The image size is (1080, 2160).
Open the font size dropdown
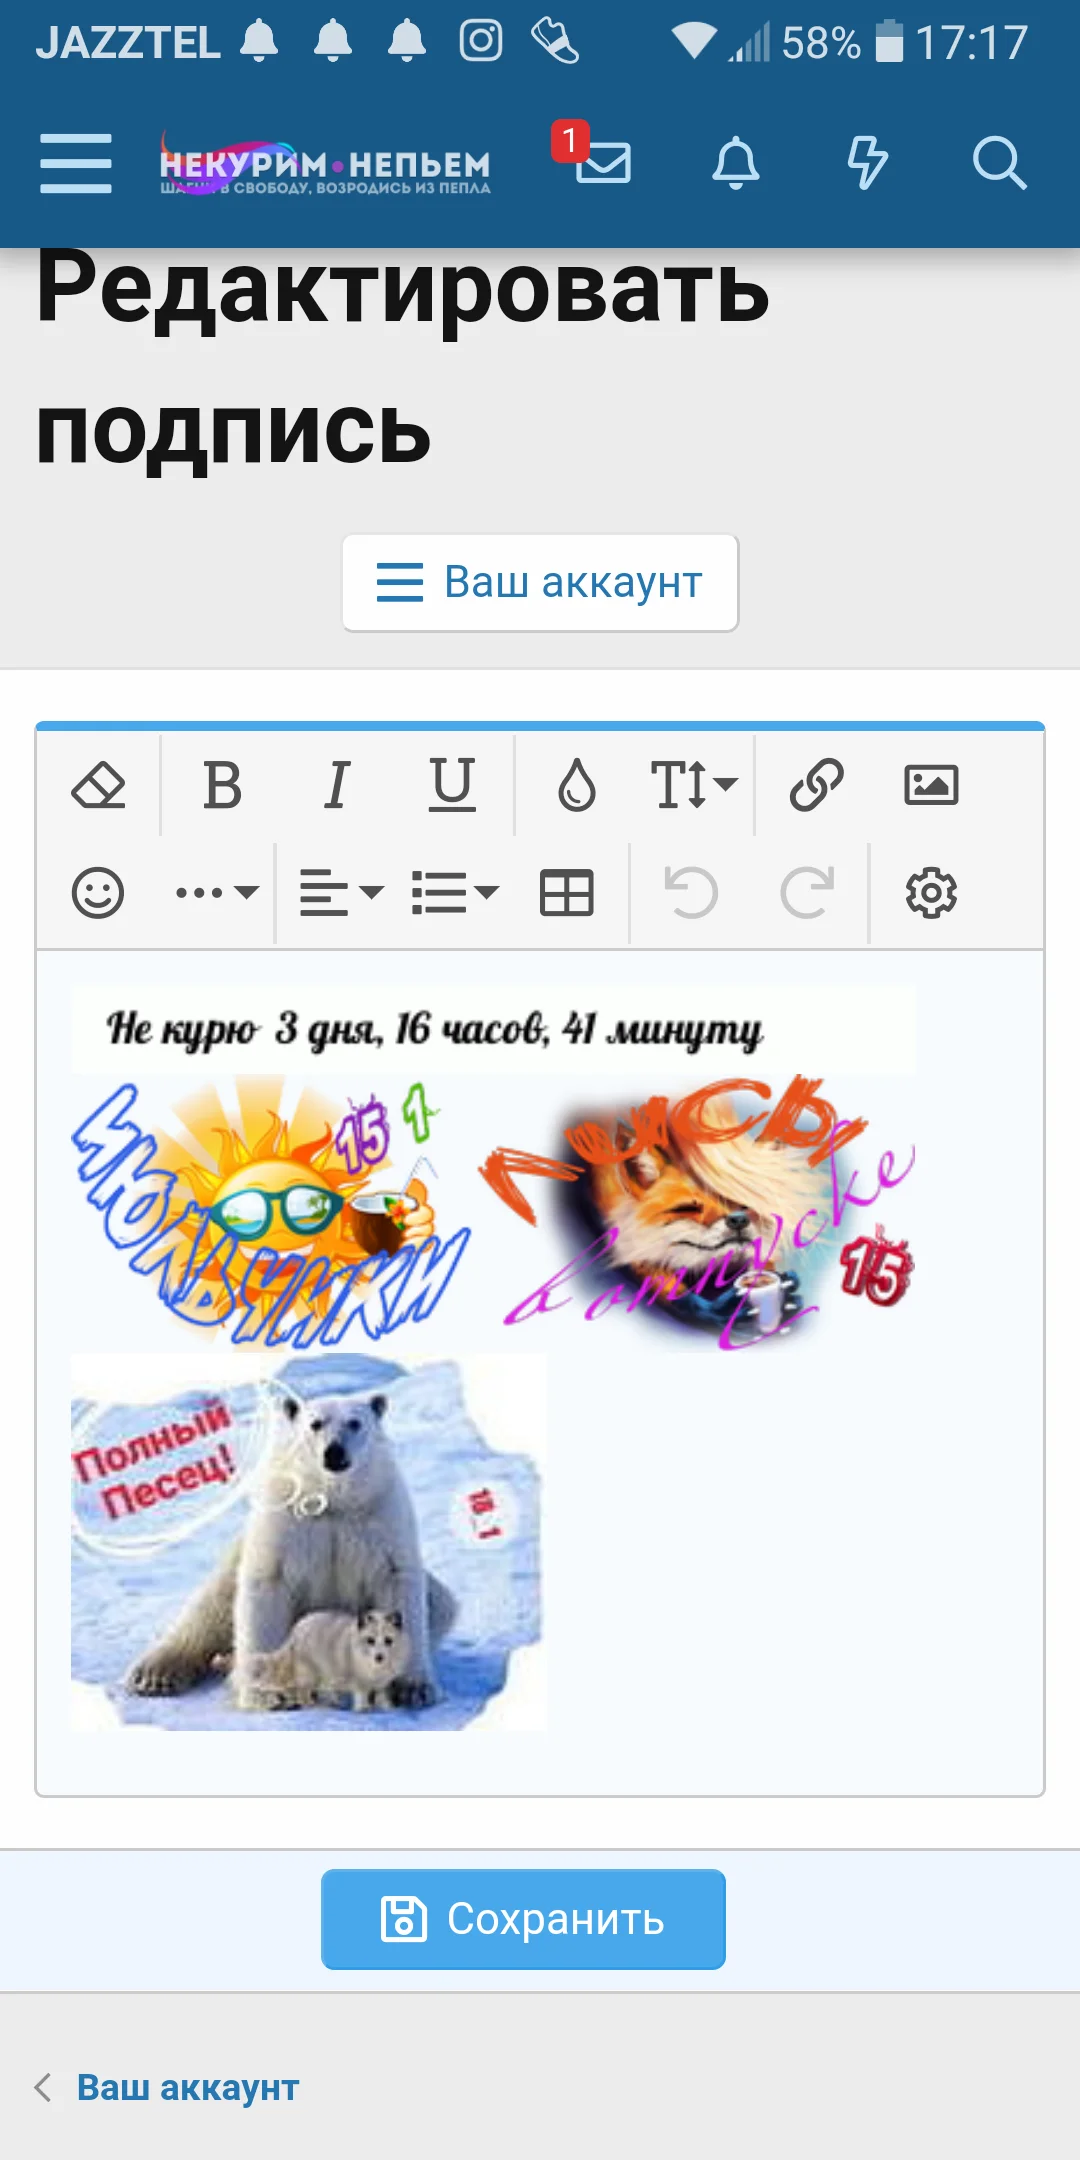pyautogui.click(x=694, y=785)
